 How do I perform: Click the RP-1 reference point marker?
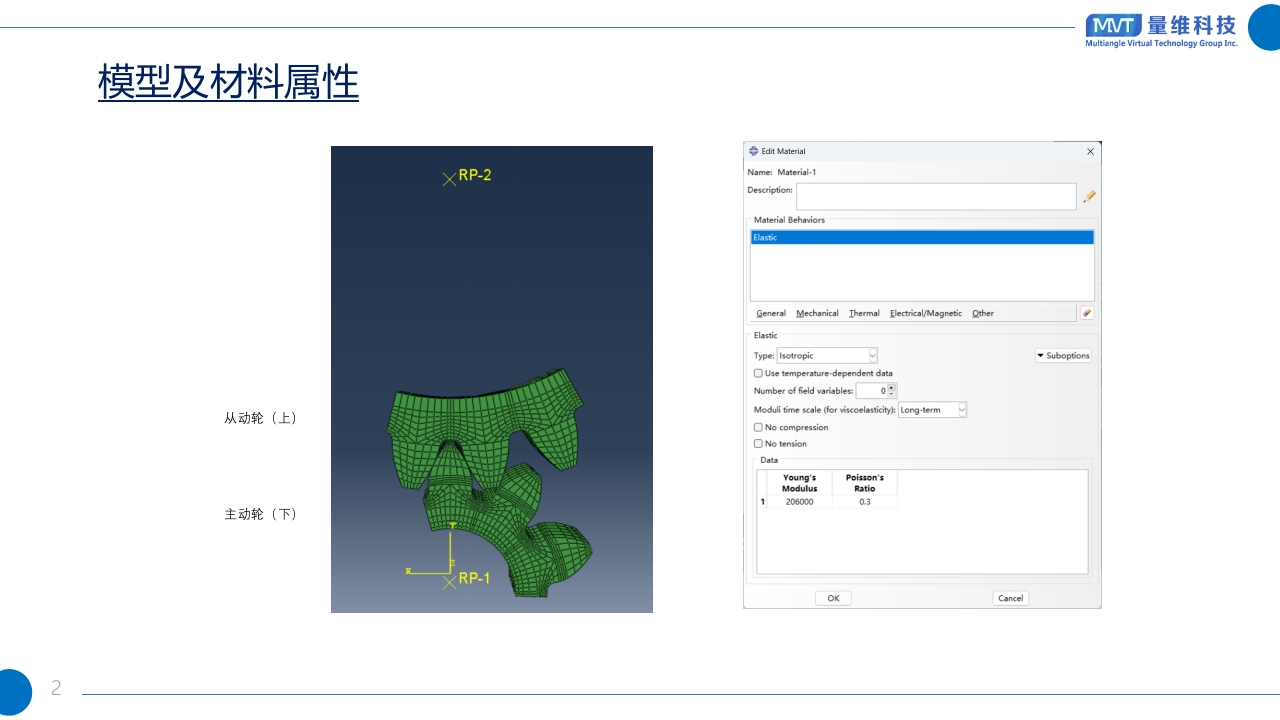[449, 582]
